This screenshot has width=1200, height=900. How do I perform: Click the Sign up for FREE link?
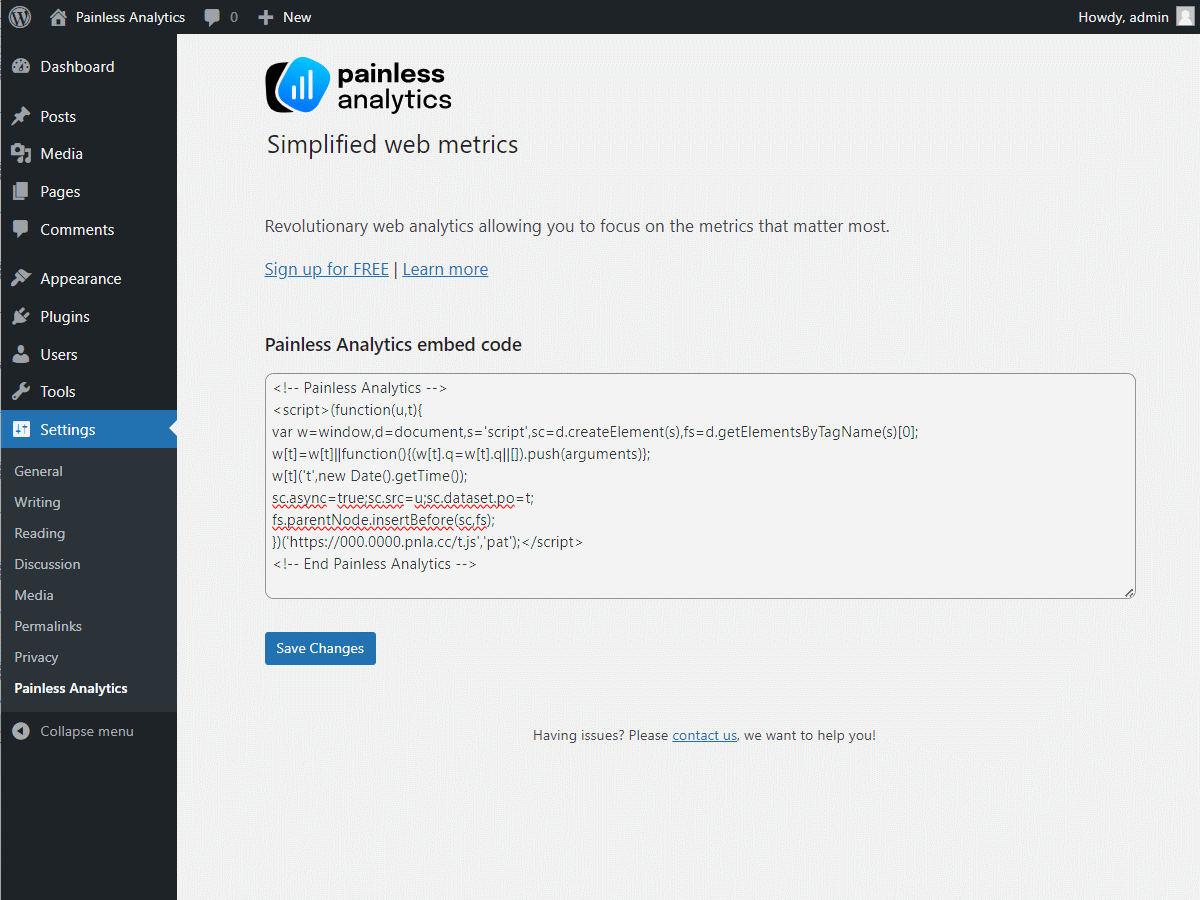326,270
